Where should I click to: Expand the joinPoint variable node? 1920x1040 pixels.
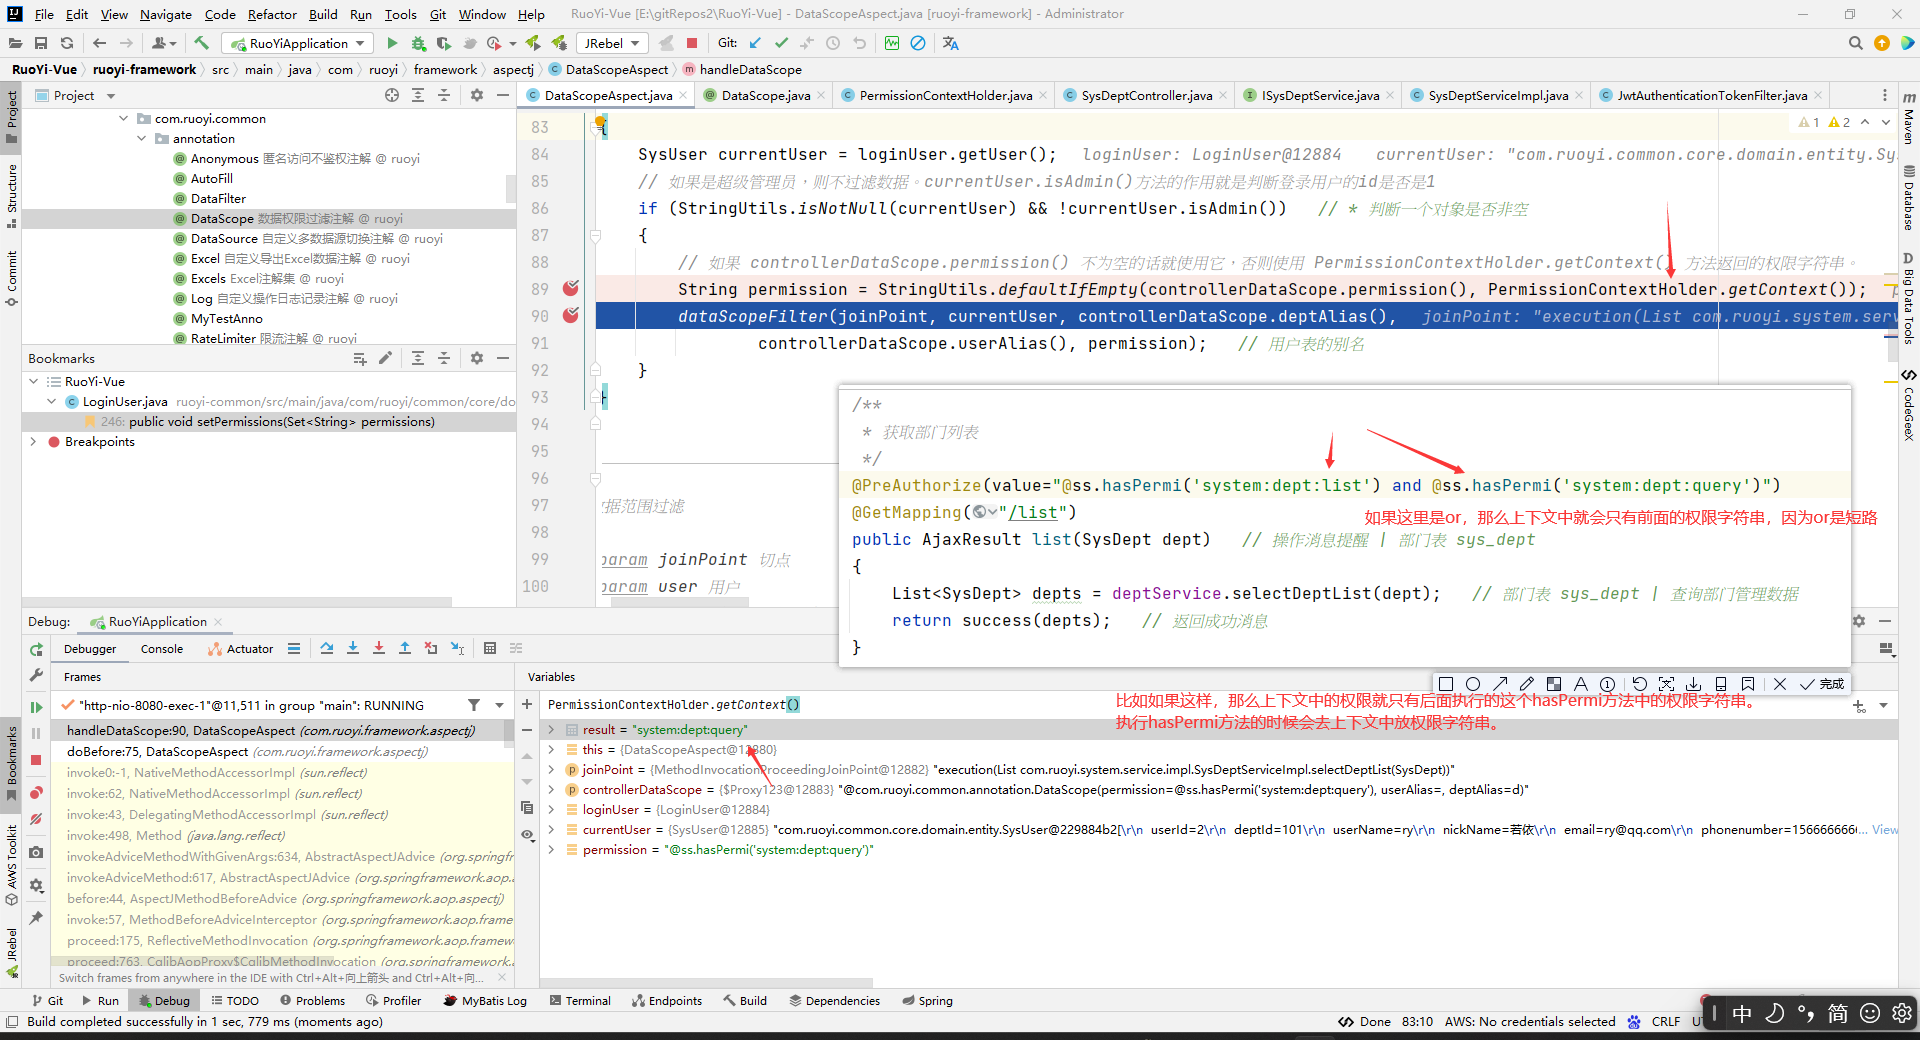[551, 769]
